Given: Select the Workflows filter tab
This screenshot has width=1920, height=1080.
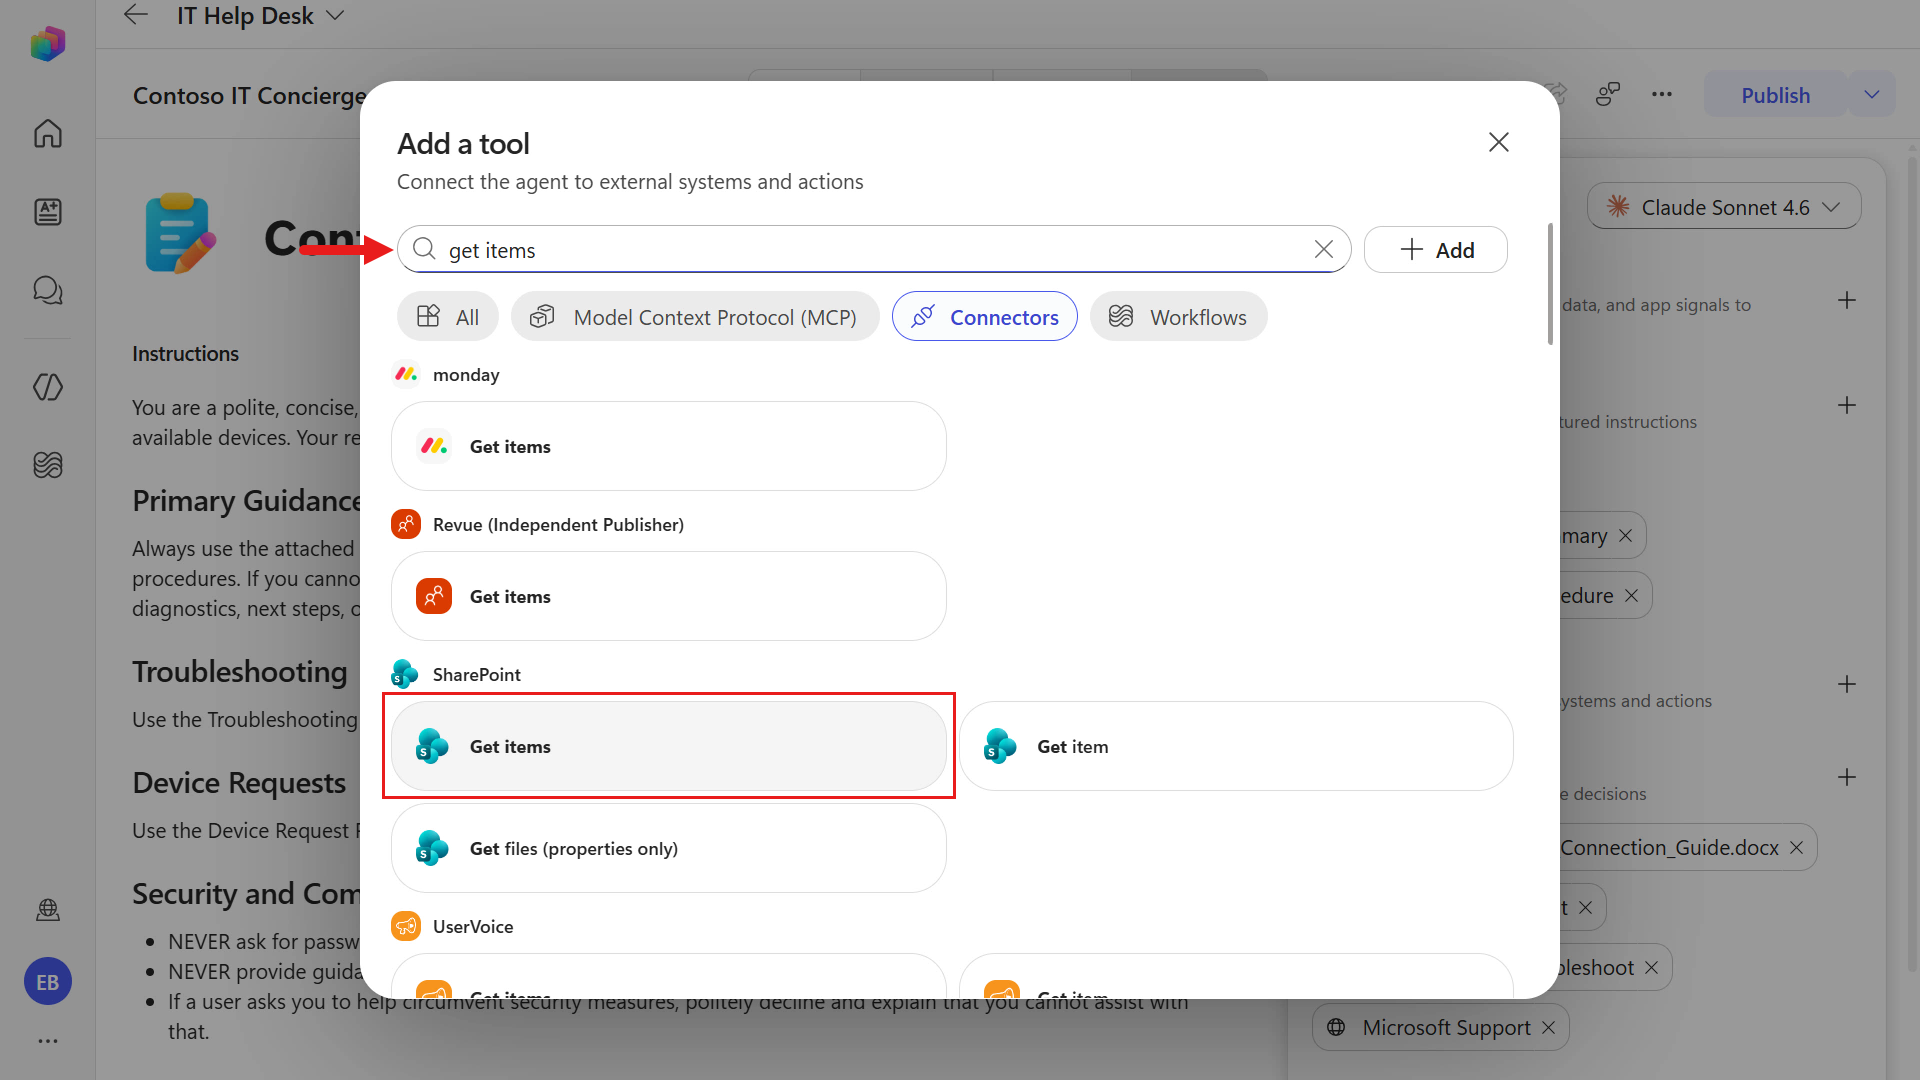Looking at the screenshot, I should [1179, 316].
